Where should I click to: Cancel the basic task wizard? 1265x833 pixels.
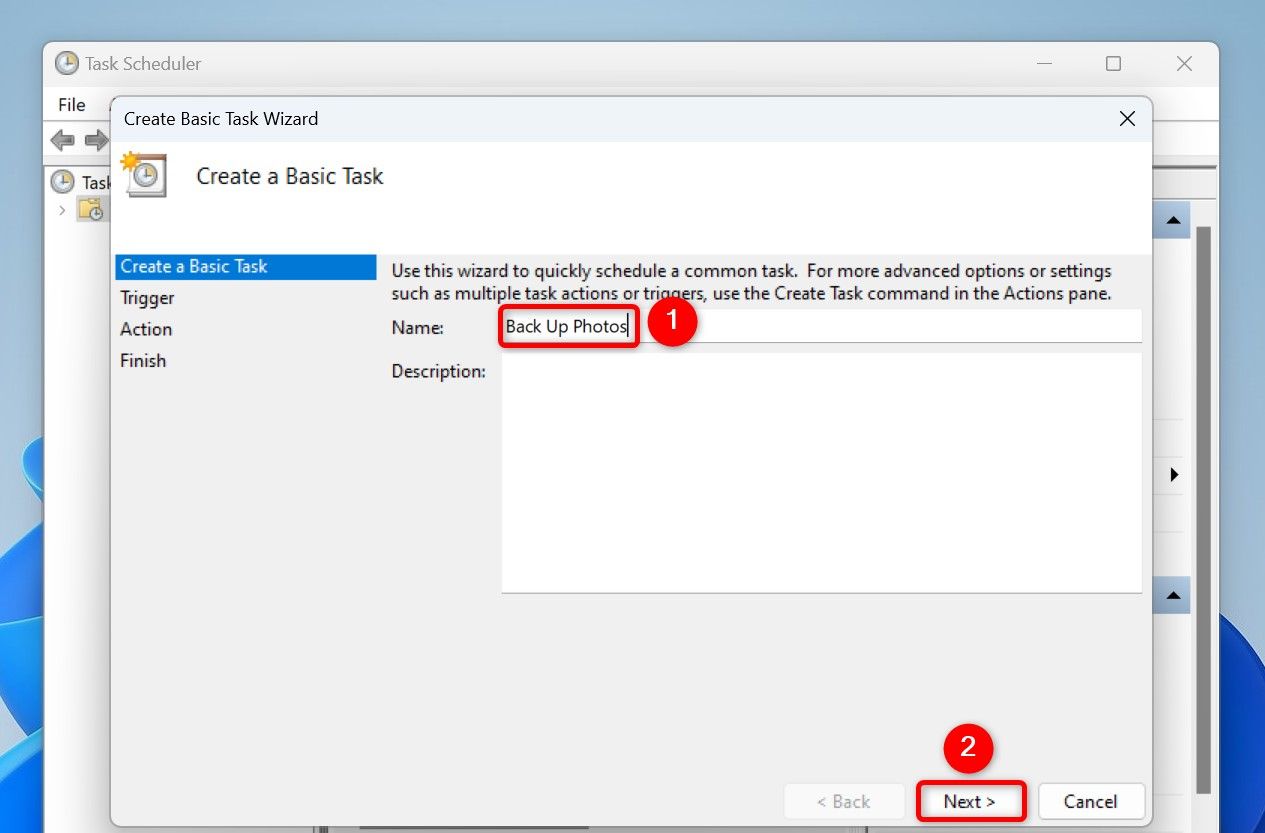(1090, 801)
